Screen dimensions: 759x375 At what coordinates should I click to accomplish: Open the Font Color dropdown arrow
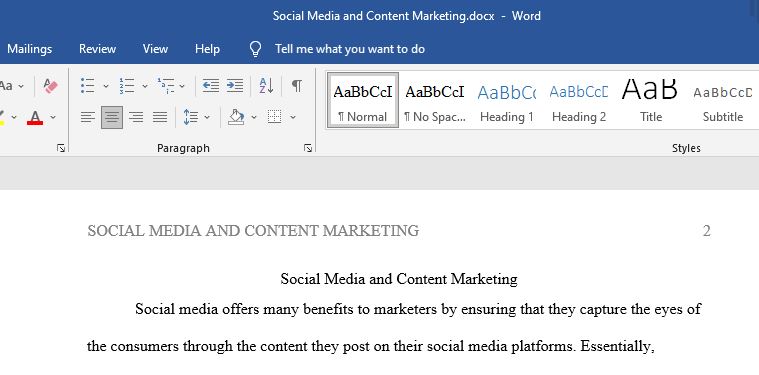[53, 117]
